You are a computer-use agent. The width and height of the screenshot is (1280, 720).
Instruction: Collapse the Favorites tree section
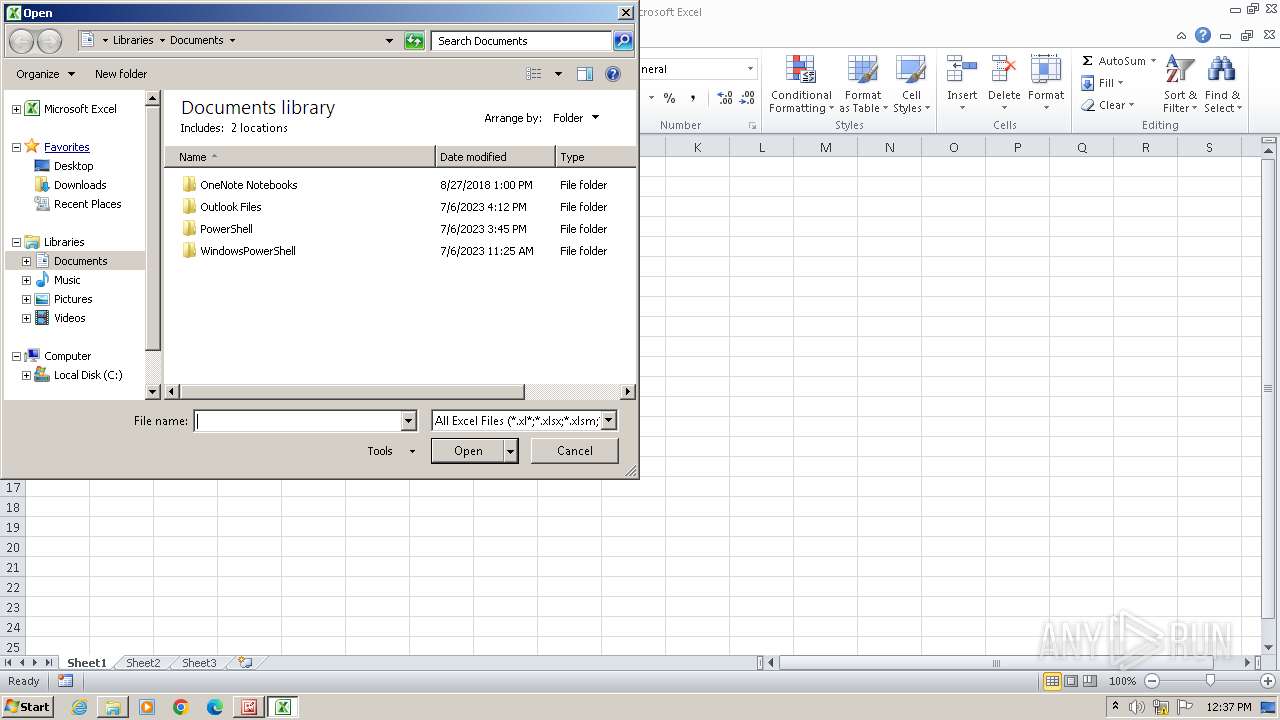(x=16, y=147)
